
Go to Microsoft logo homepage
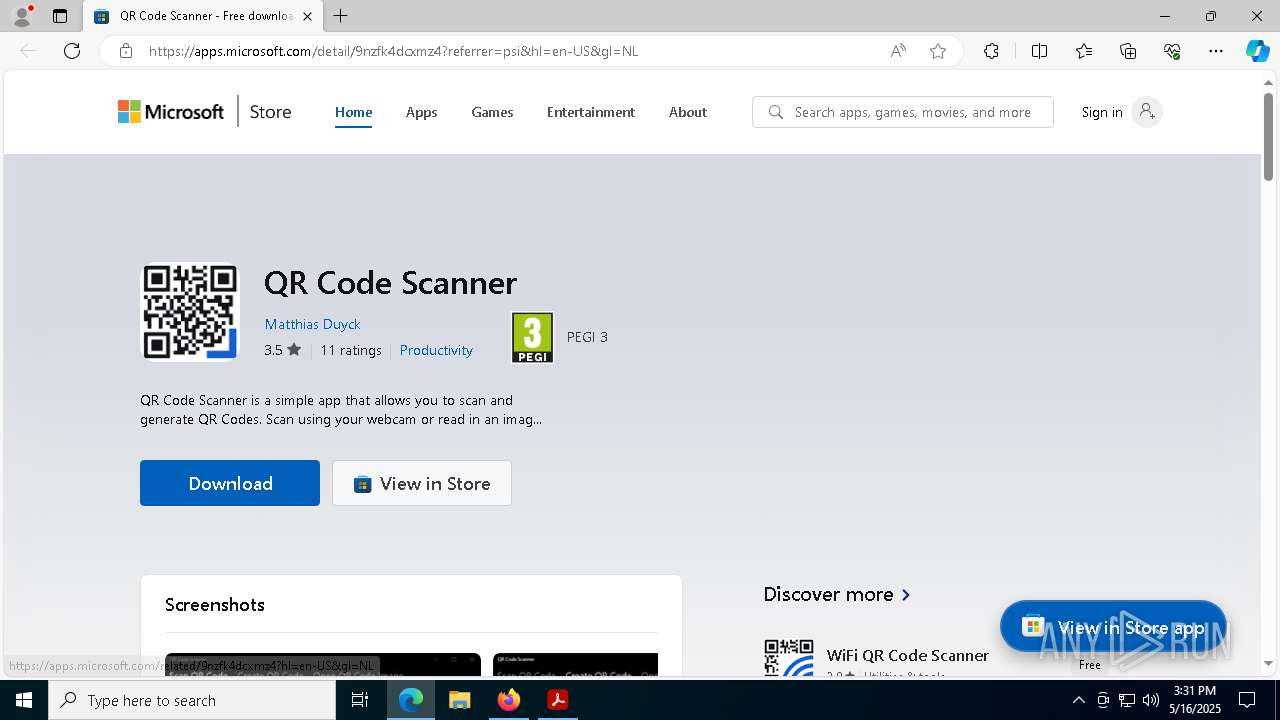click(171, 112)
